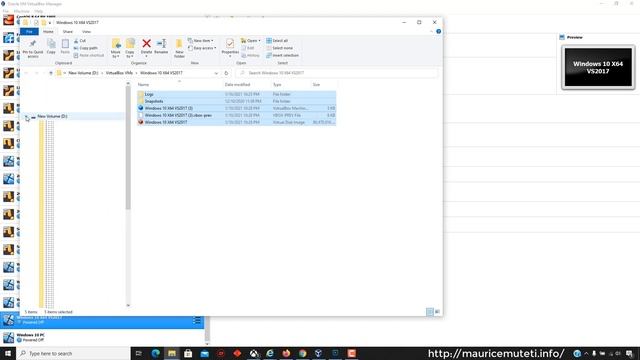Open the File tab in Explorer
The height and width of the screenshot is (360, 640).
coord(29,31)
